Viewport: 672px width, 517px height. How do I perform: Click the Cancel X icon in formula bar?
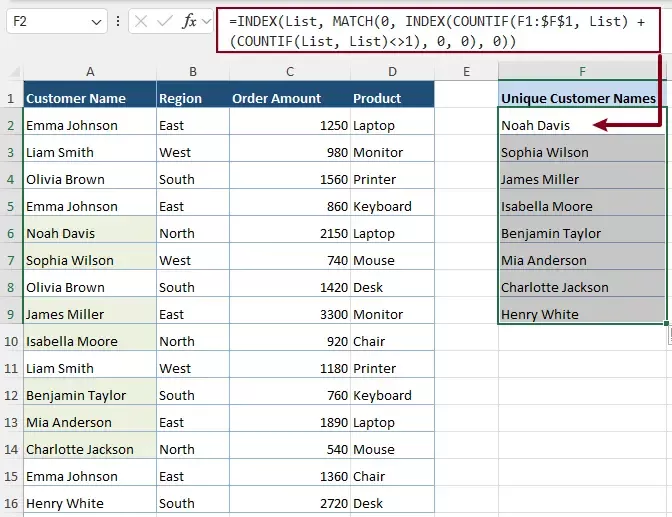[141, 21]
